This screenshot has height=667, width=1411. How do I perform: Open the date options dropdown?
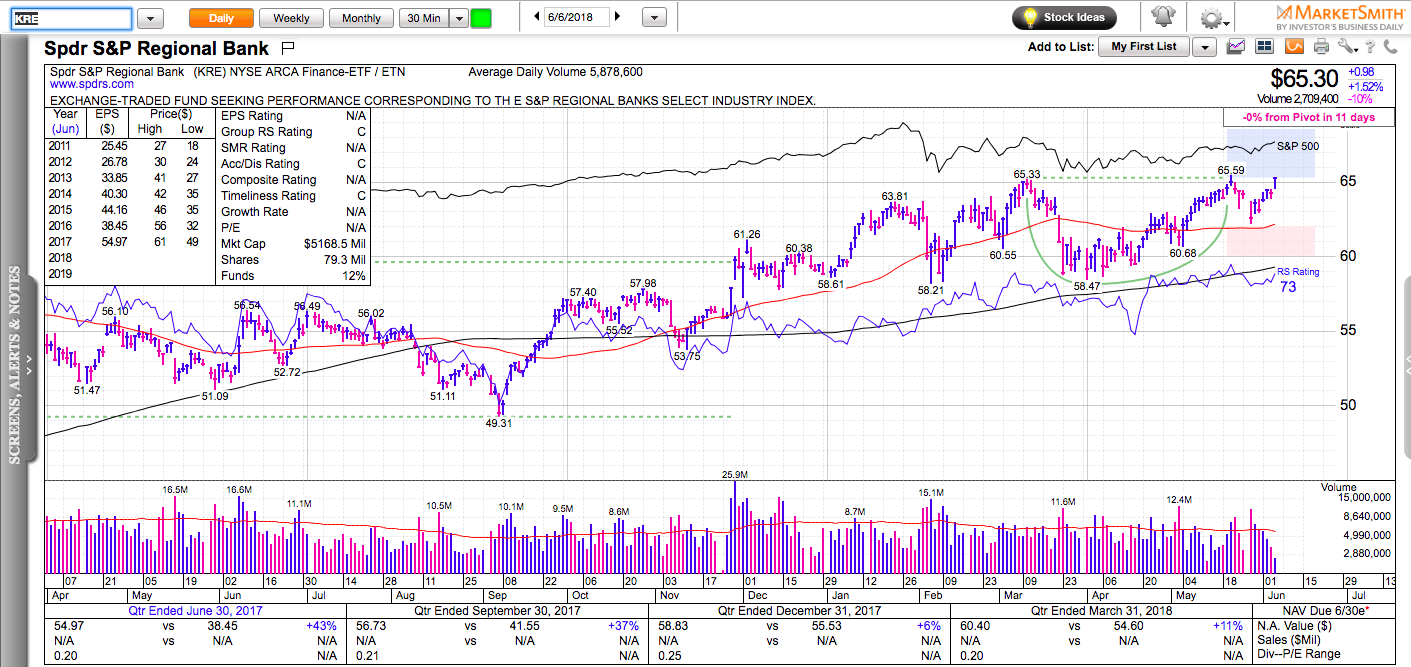(654, 18)
